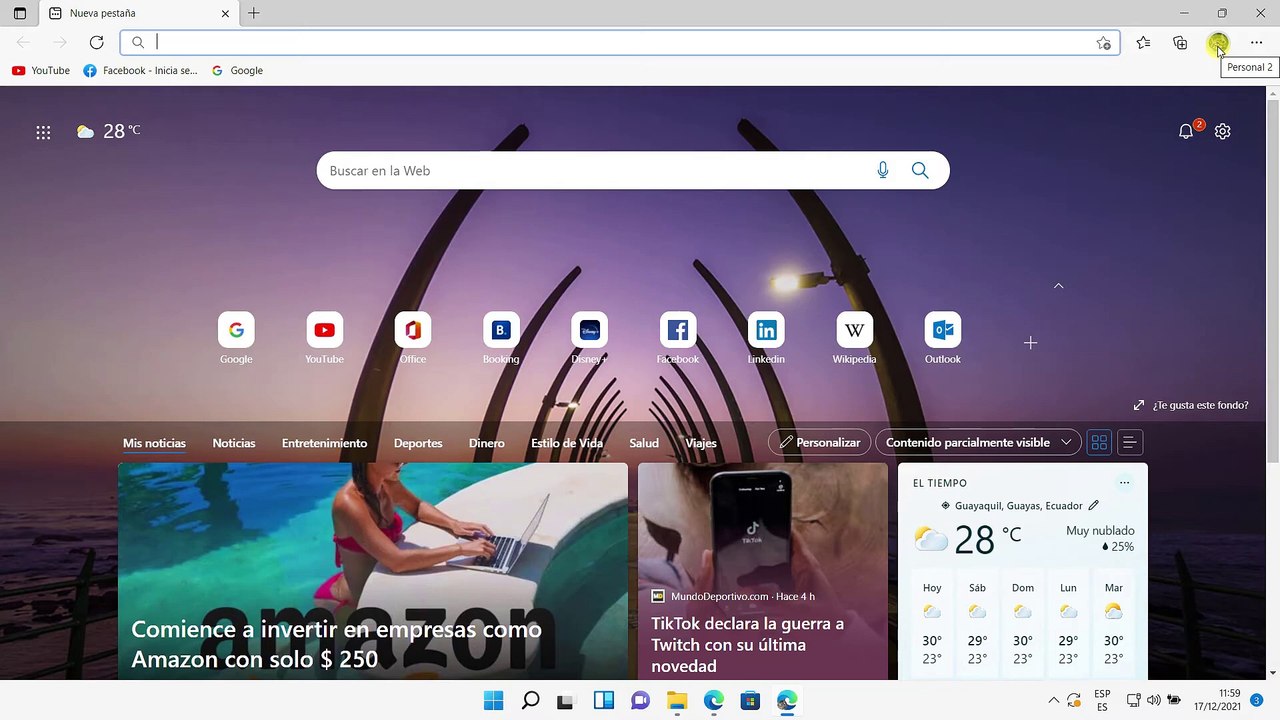Screen dimensions: 1280x720
Task: Focus the browser address bar
Action: (x=620, y=42)
